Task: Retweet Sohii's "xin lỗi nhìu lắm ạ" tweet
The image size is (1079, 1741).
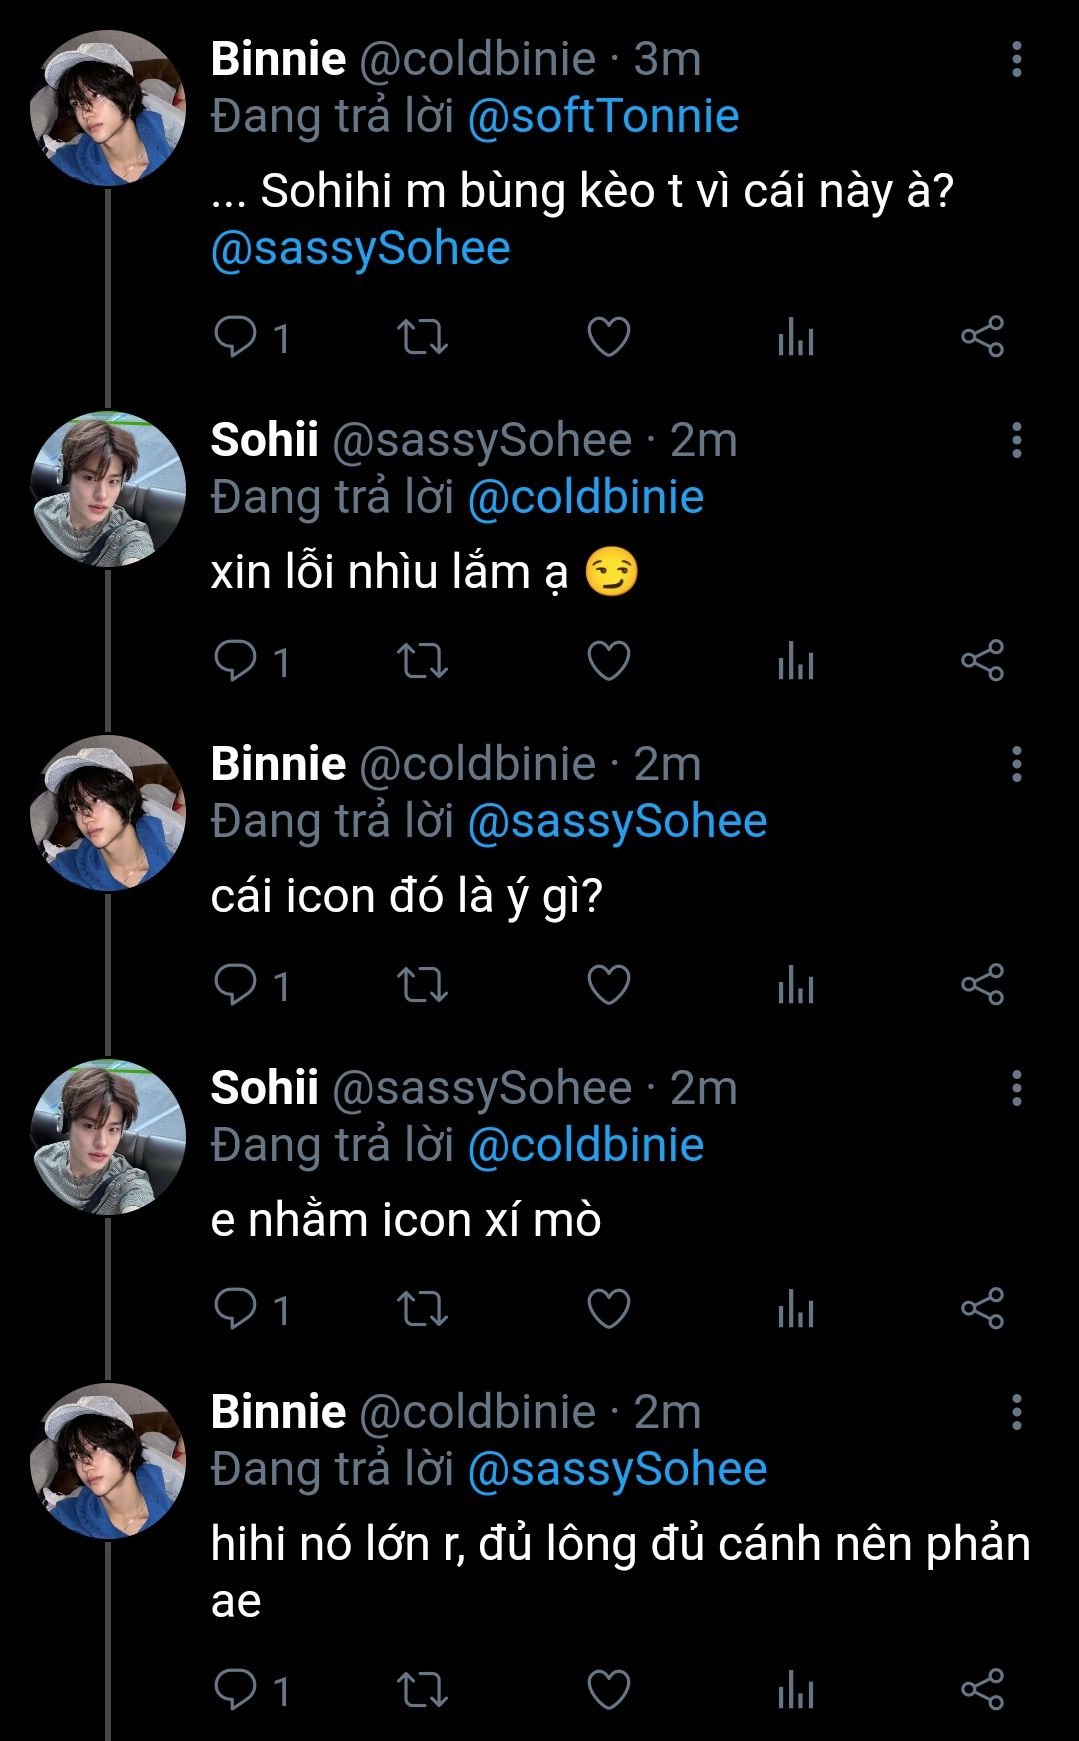Action: tap(422, 662)
